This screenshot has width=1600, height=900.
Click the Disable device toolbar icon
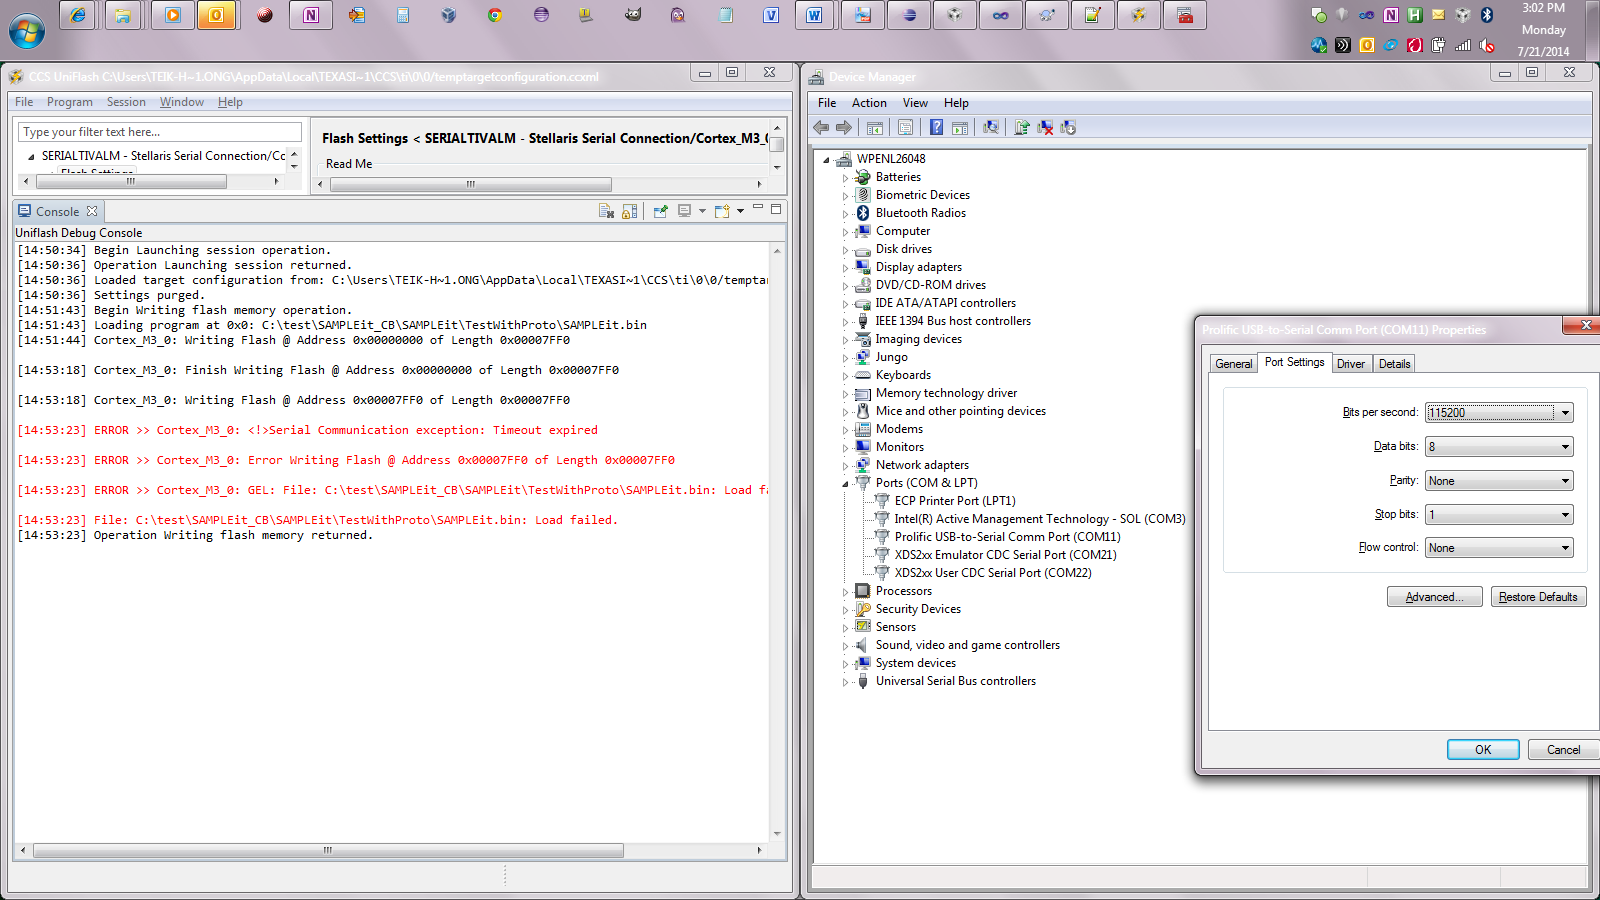click(x=1068, y=127)
